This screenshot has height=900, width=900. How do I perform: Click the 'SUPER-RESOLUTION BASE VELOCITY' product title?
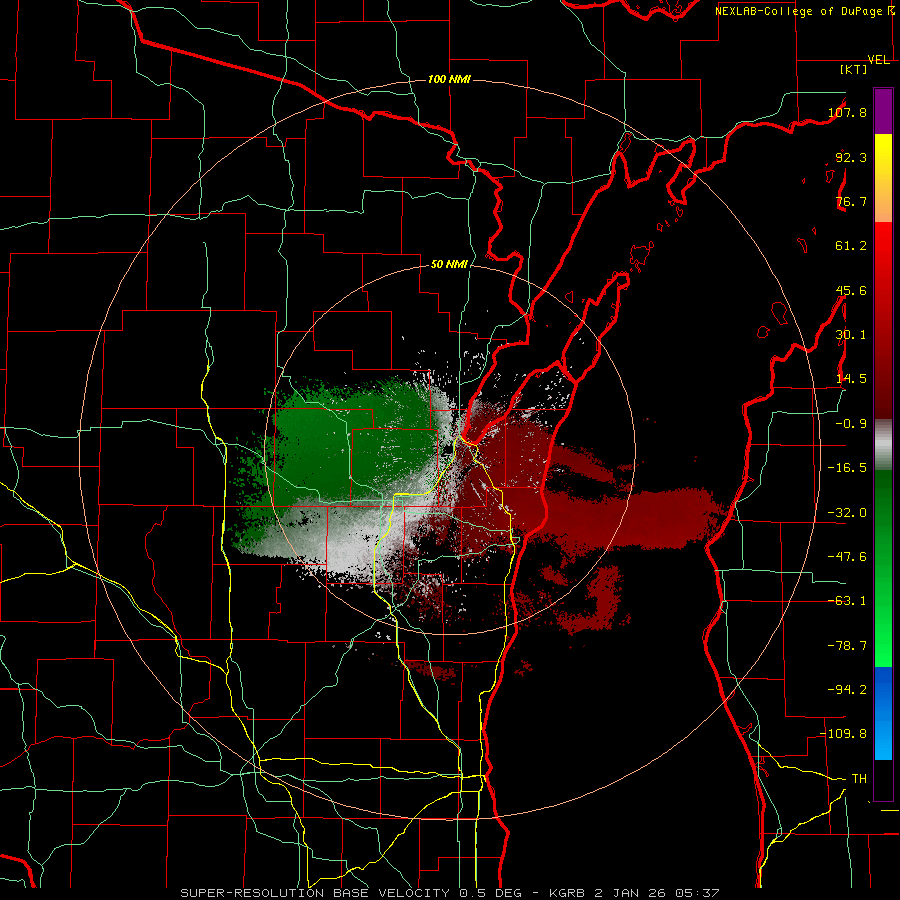[x=315, y=893]
